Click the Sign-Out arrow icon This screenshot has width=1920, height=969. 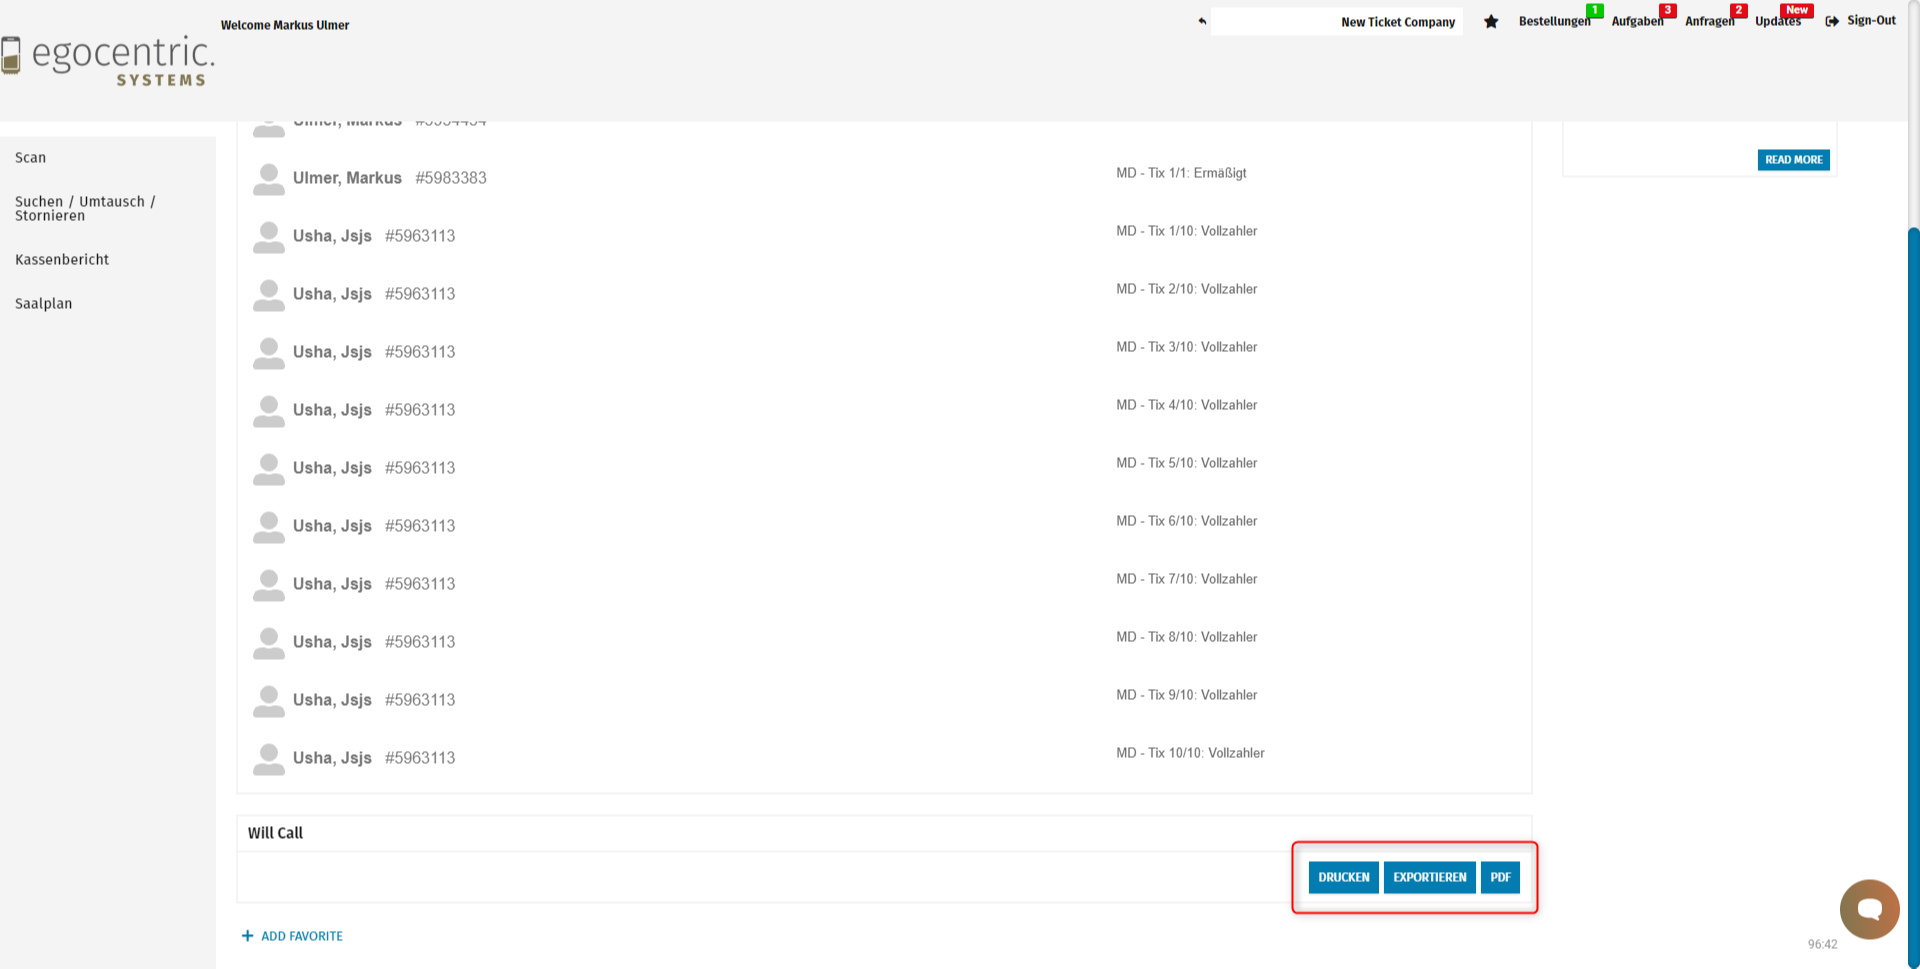[x=1832, y=21]
